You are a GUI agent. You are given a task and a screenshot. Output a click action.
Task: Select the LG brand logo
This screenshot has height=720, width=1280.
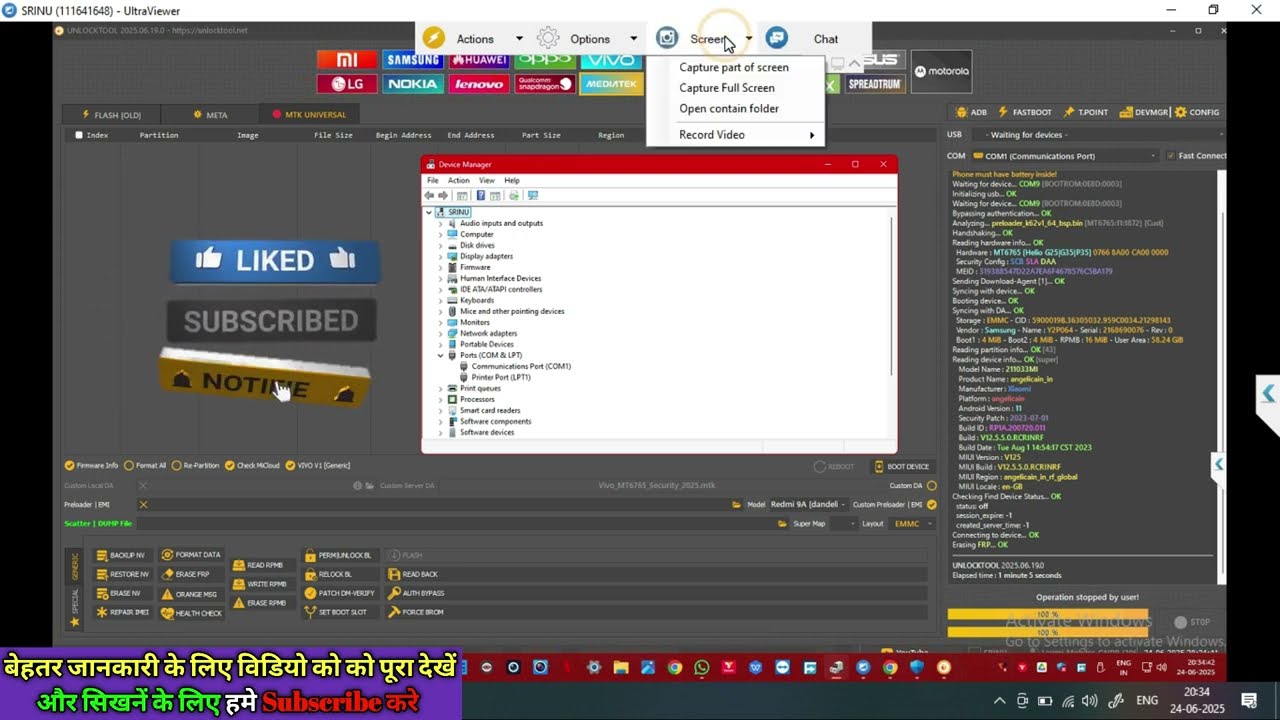(347, 84)
